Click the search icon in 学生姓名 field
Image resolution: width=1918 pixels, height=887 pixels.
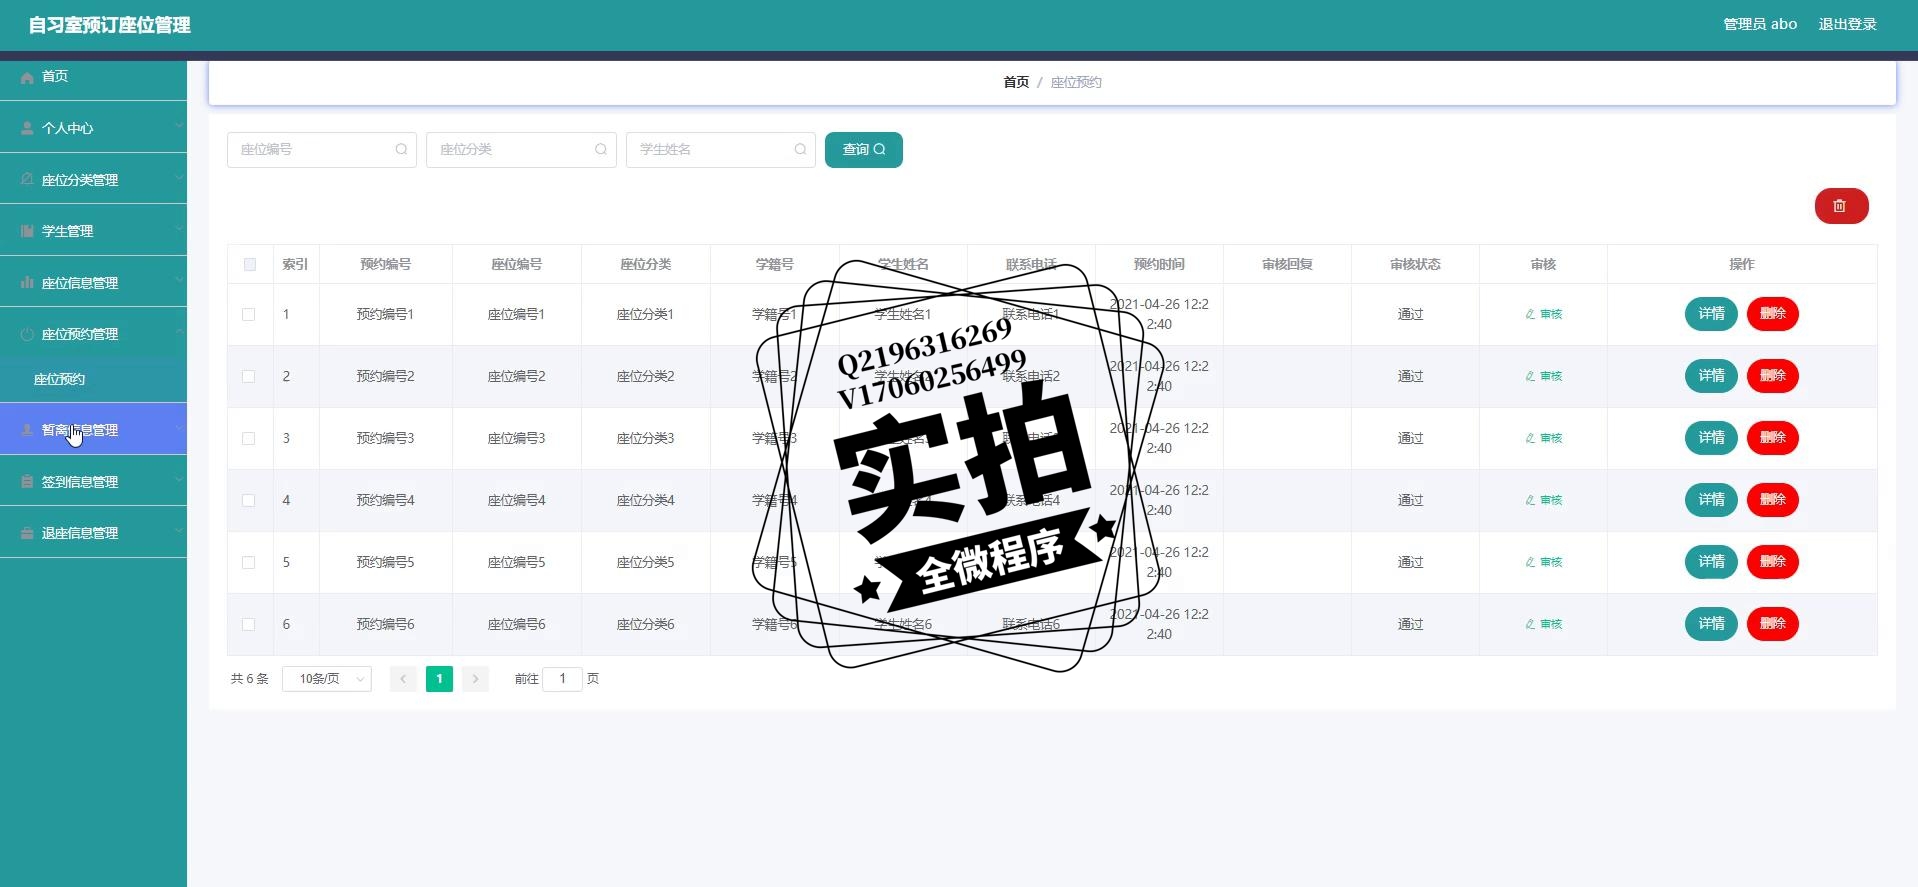point(800,150)
